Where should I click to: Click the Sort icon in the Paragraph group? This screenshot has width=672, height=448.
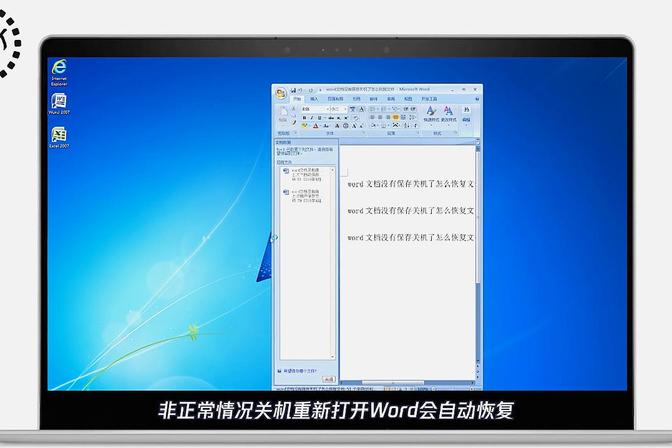pos(406,126)
